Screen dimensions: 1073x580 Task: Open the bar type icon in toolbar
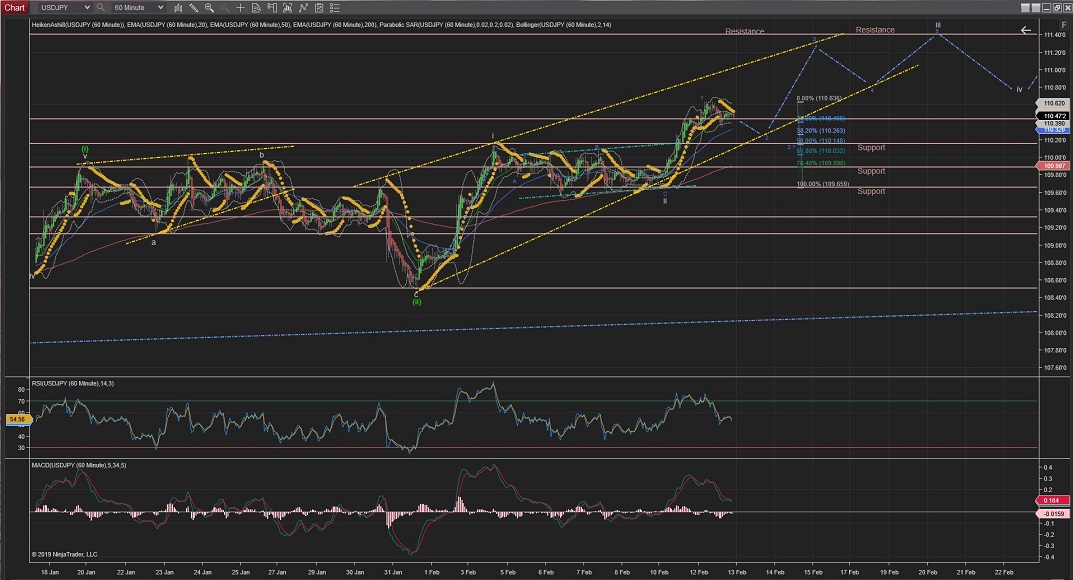coord(178,7)
